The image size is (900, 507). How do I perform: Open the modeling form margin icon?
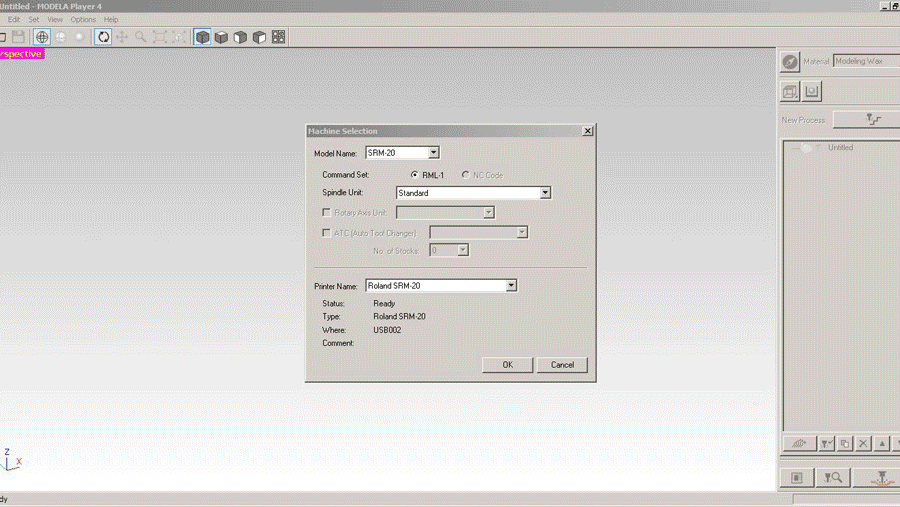click(x=812, y=91)
